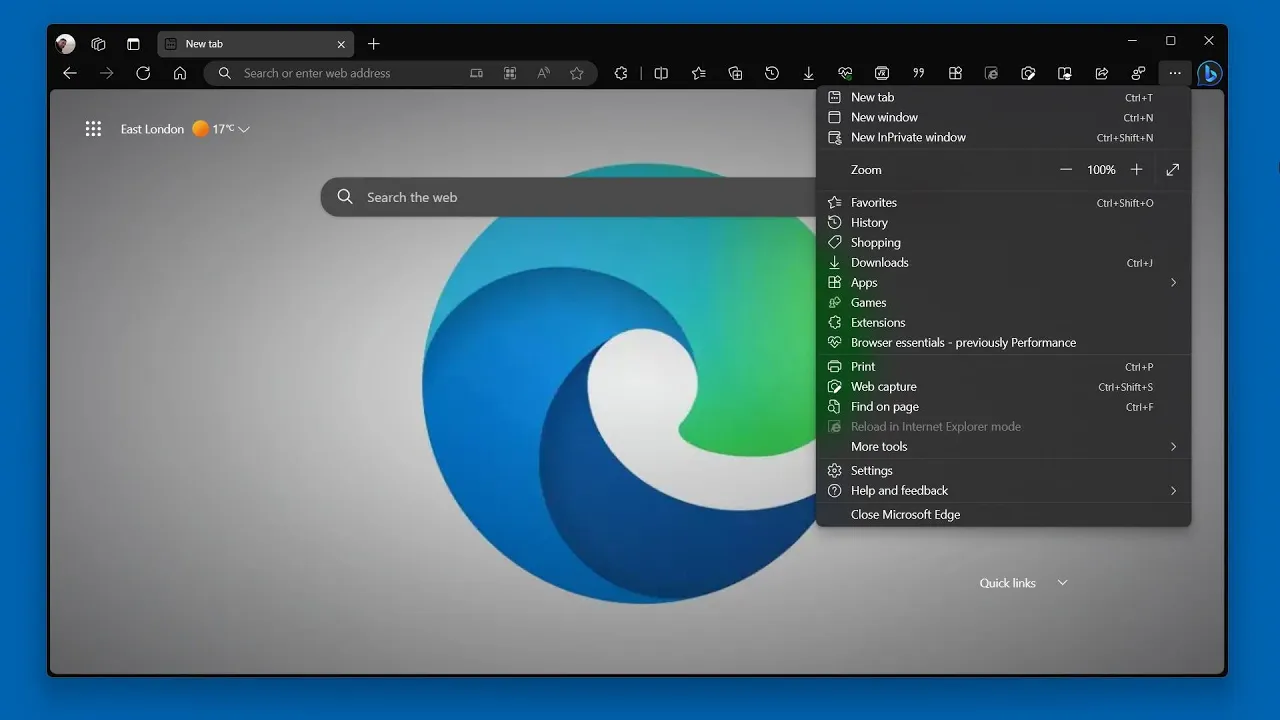Open the Feedback toolbar icon
The height and width of the screenshot is (720, 1280).
pos(1138,73)
